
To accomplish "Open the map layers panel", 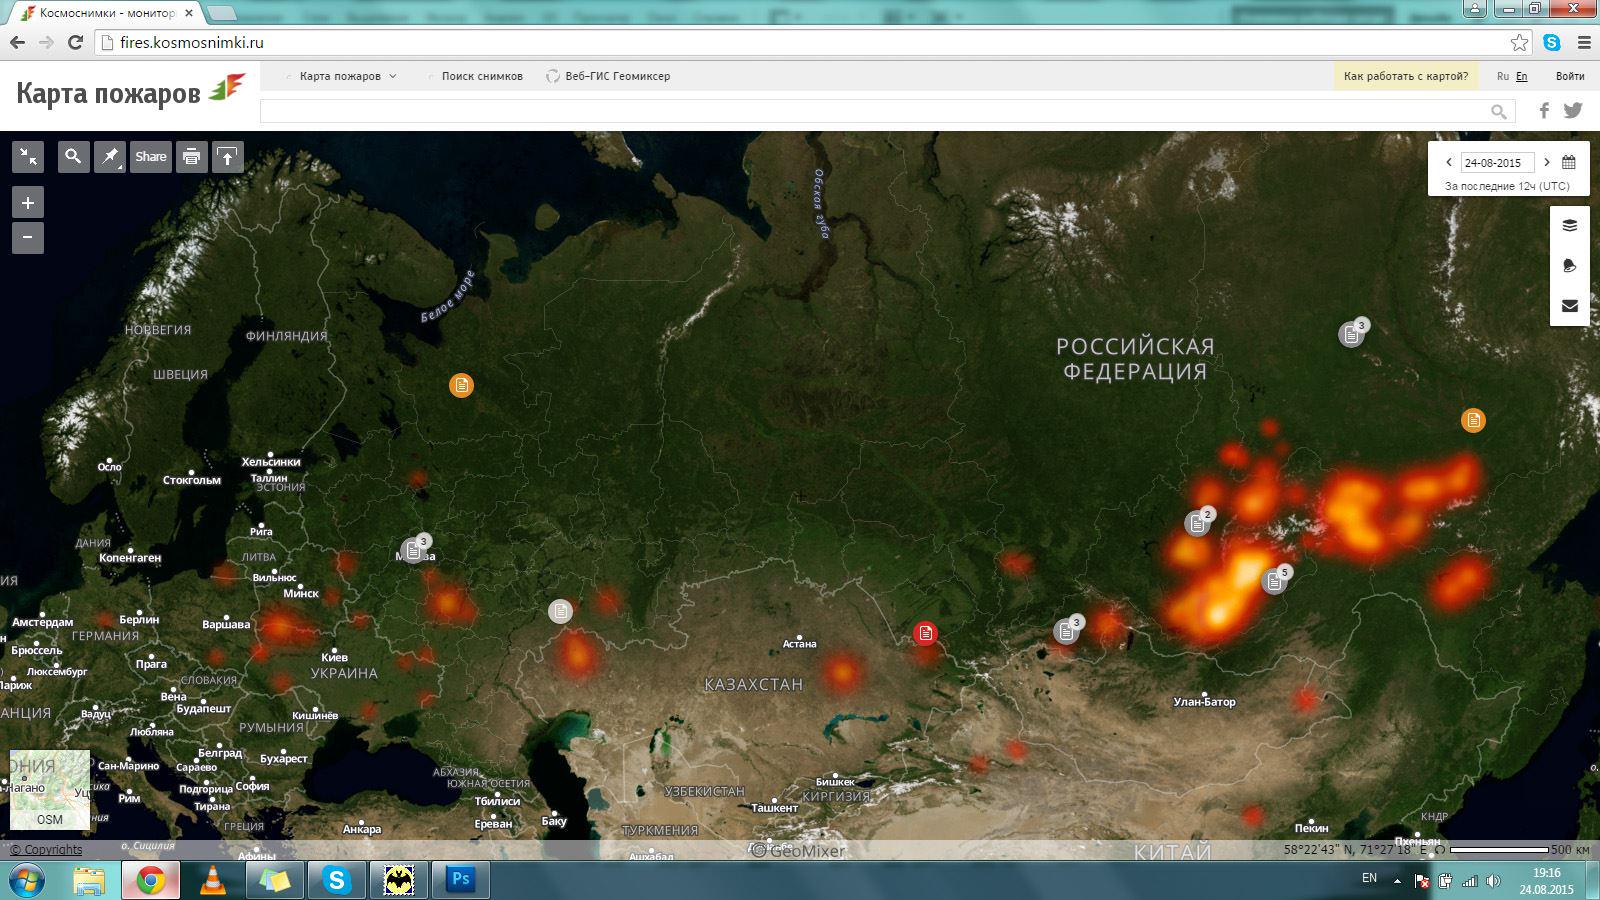I will point(1570,226).
